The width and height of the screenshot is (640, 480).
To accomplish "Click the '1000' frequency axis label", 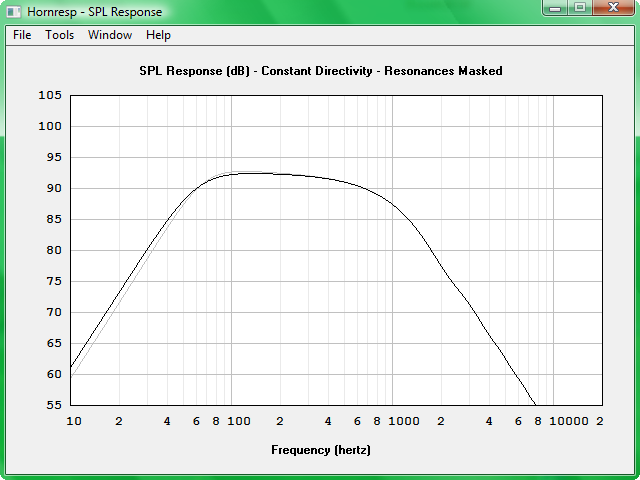I will [x=404, y=421].
